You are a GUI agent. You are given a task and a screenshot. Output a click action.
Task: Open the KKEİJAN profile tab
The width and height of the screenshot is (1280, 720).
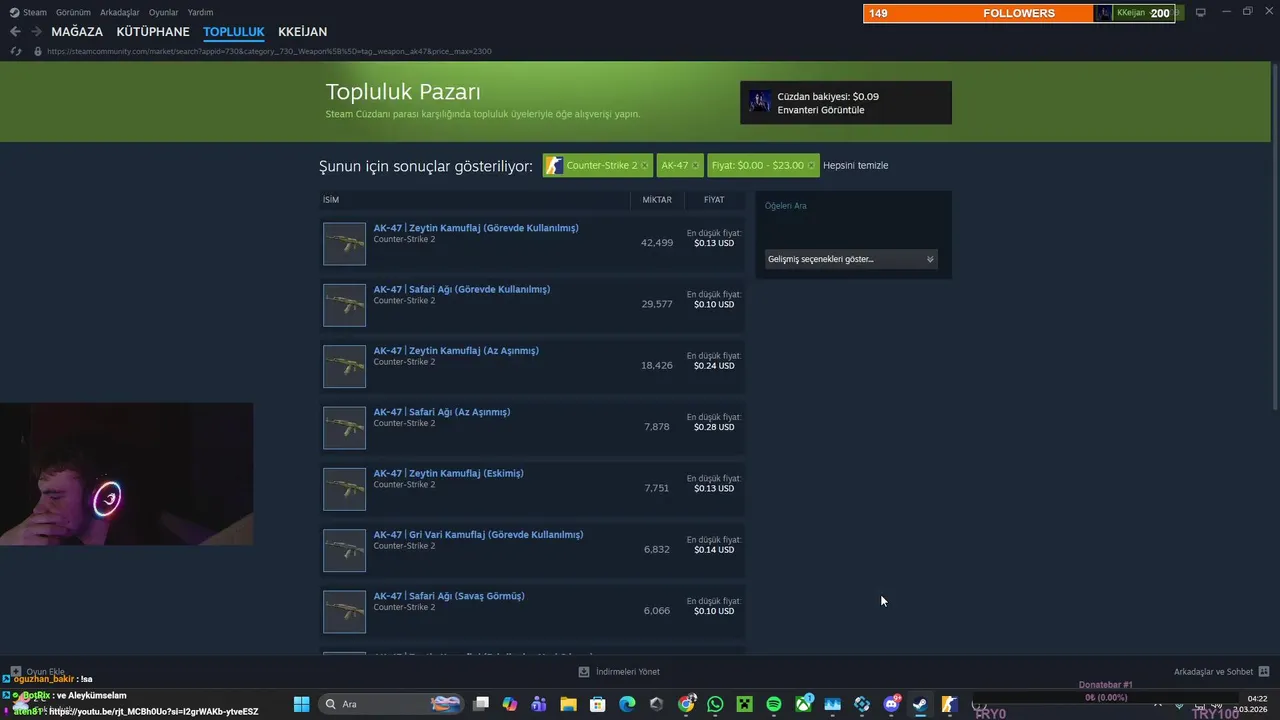[x=303, y=32]
